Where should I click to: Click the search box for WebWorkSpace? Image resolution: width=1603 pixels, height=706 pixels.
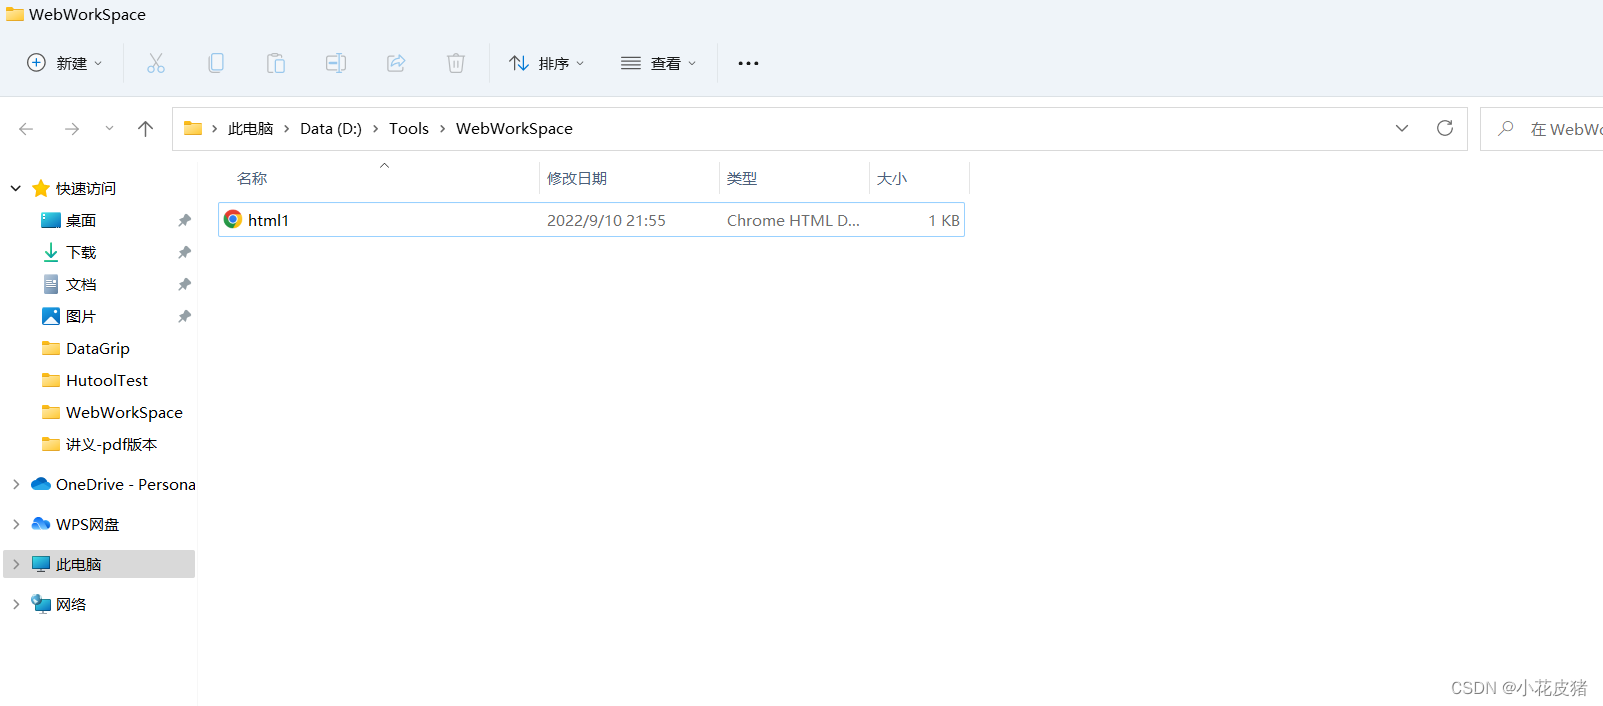coord(1541,129)
